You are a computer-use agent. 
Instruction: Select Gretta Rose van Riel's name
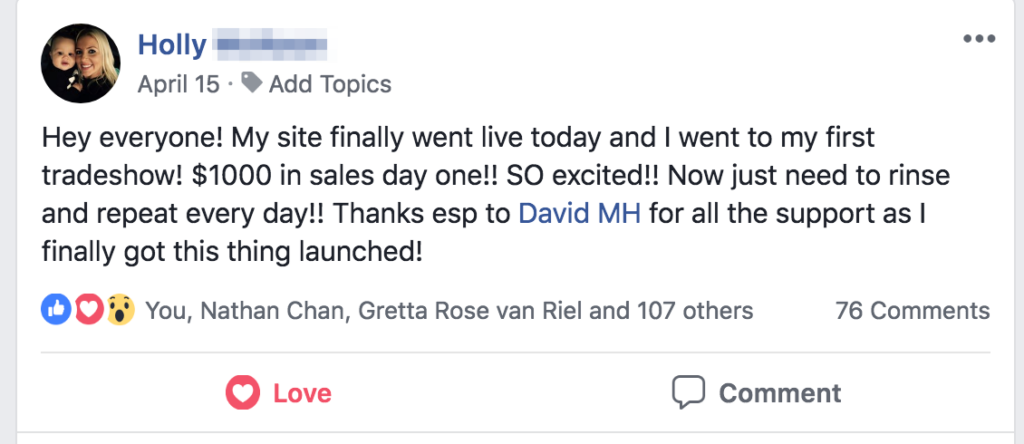(x=470, y=311)
